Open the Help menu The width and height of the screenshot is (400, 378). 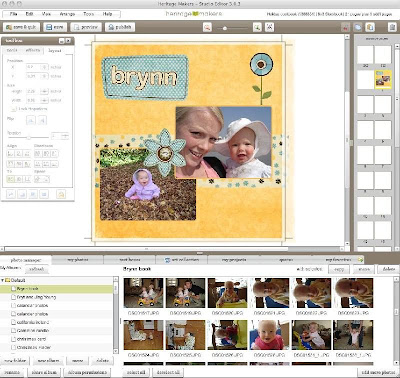107,14
